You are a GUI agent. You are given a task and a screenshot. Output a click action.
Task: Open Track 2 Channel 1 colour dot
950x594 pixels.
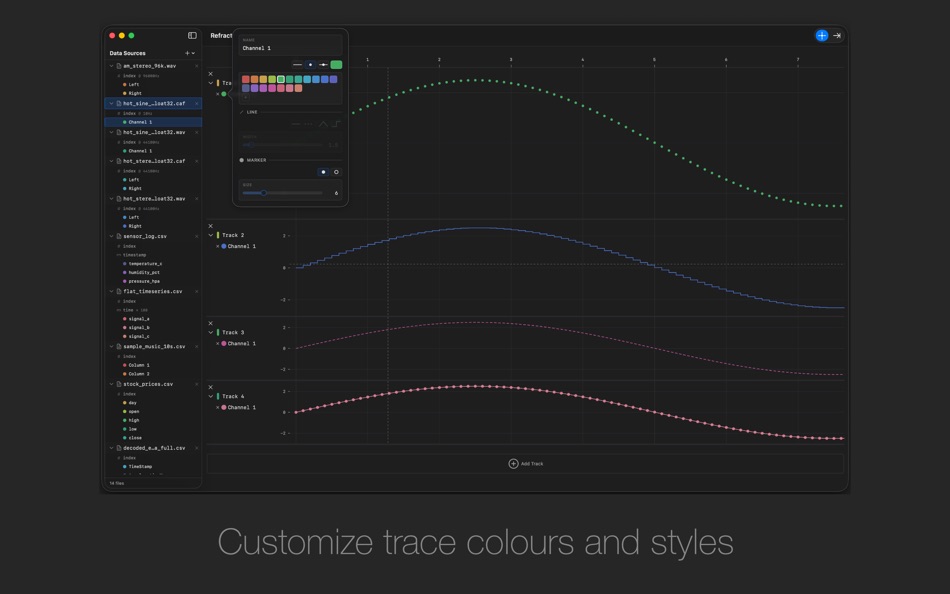(224, 247)
